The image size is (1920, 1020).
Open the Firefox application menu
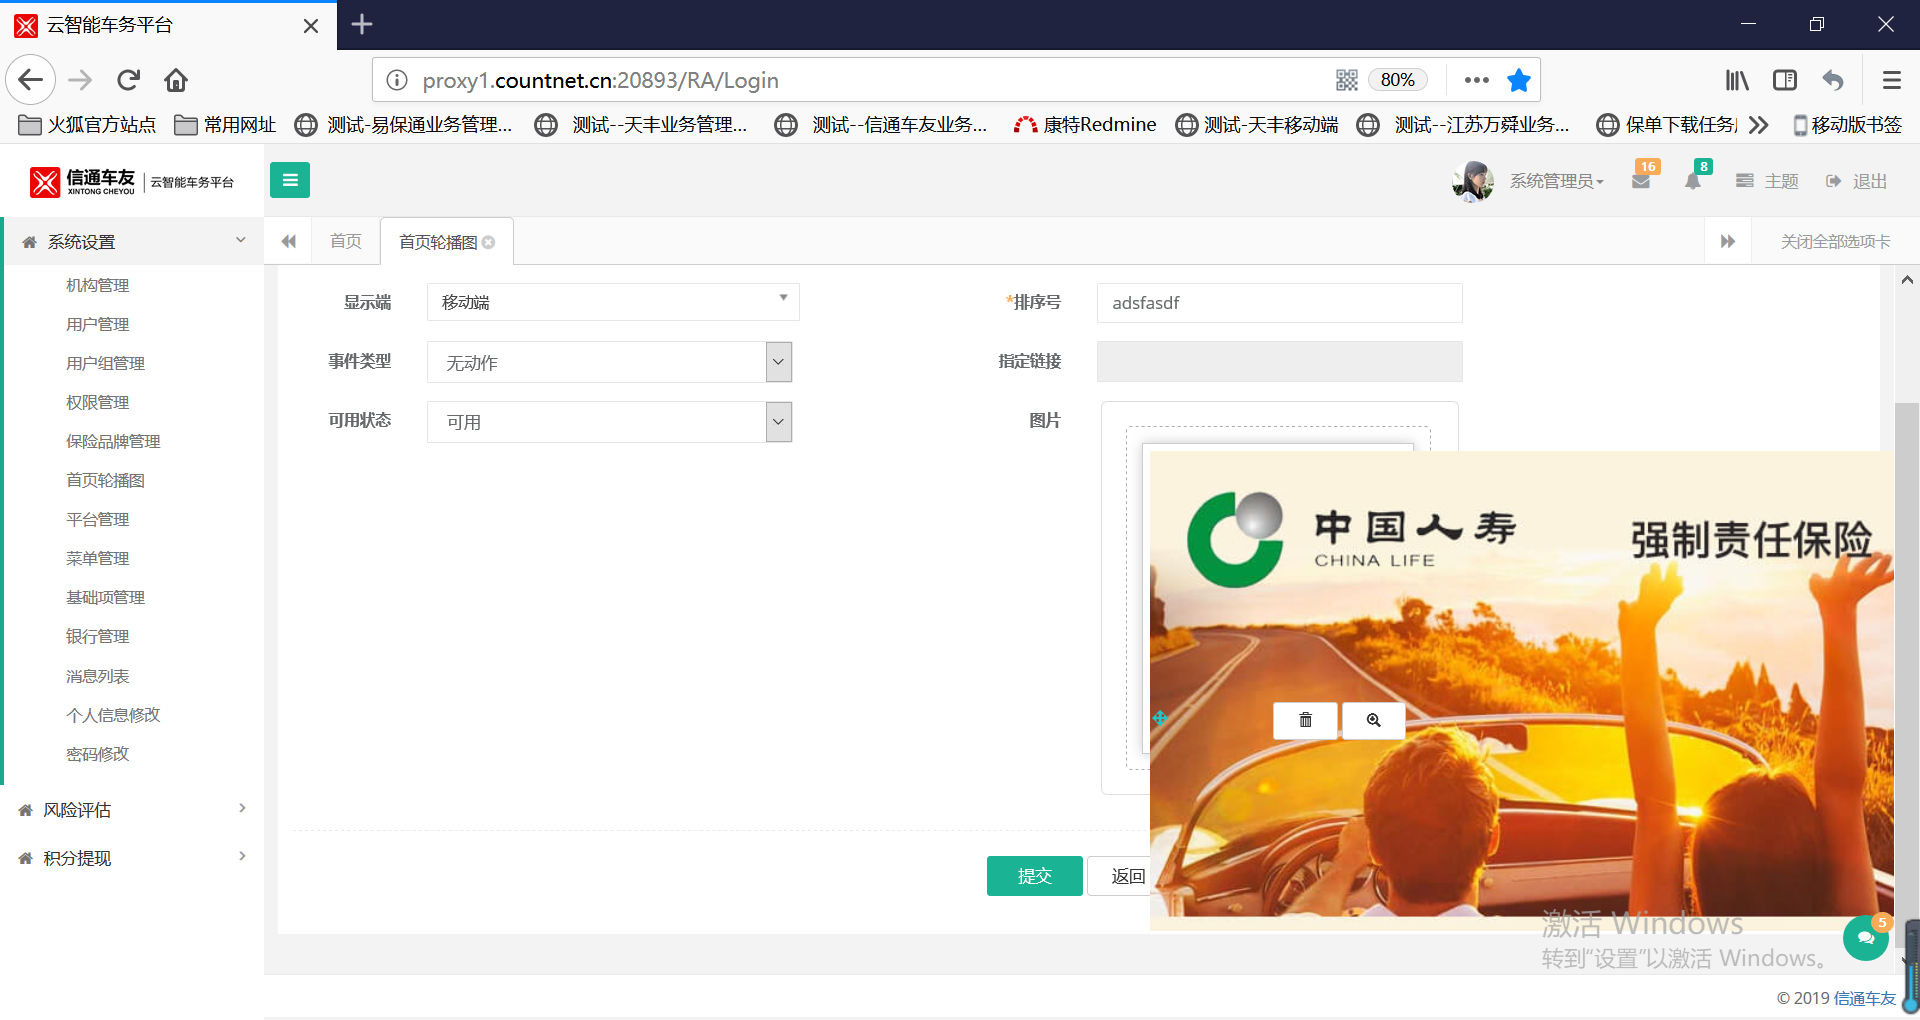point(1891,80)
